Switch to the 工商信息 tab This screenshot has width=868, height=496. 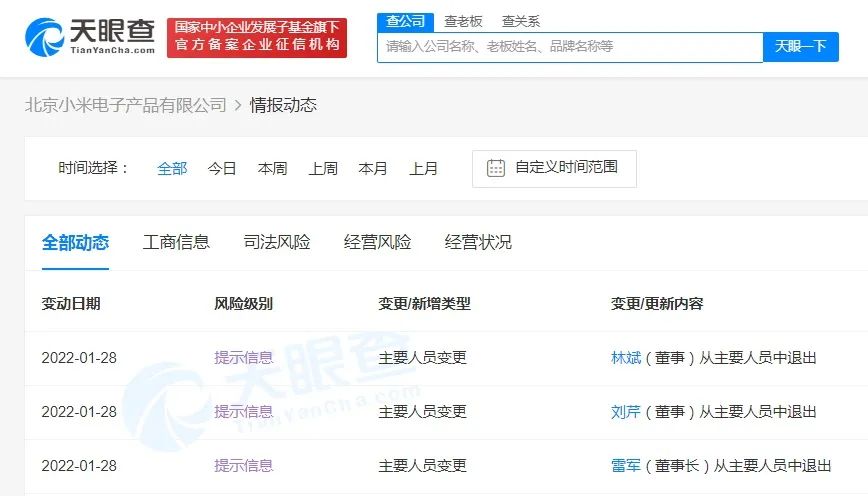click(176, 242)
